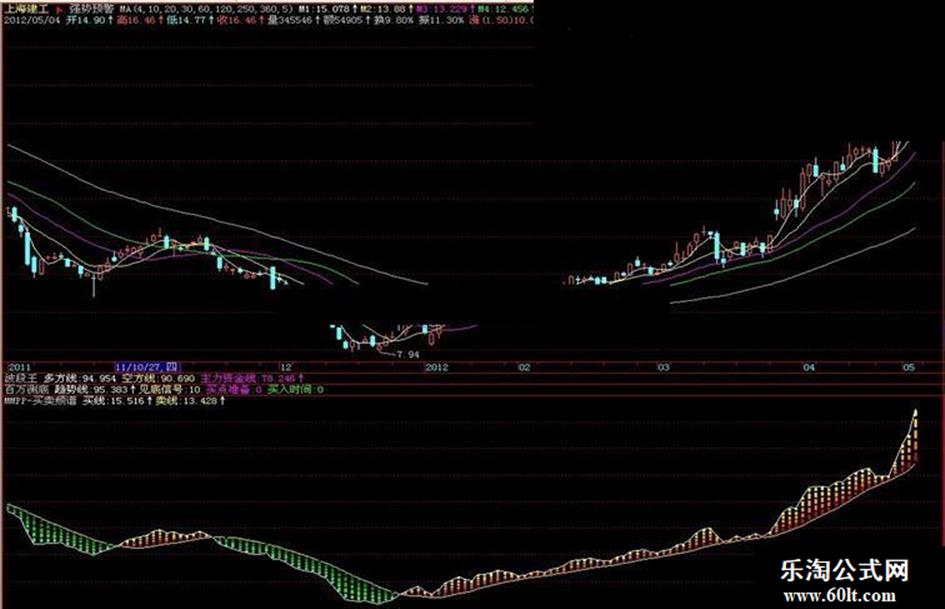This screenshot has width=945, height=609.
Task: Click the 波段王 indicator name
Action: [x=20, y=379]
